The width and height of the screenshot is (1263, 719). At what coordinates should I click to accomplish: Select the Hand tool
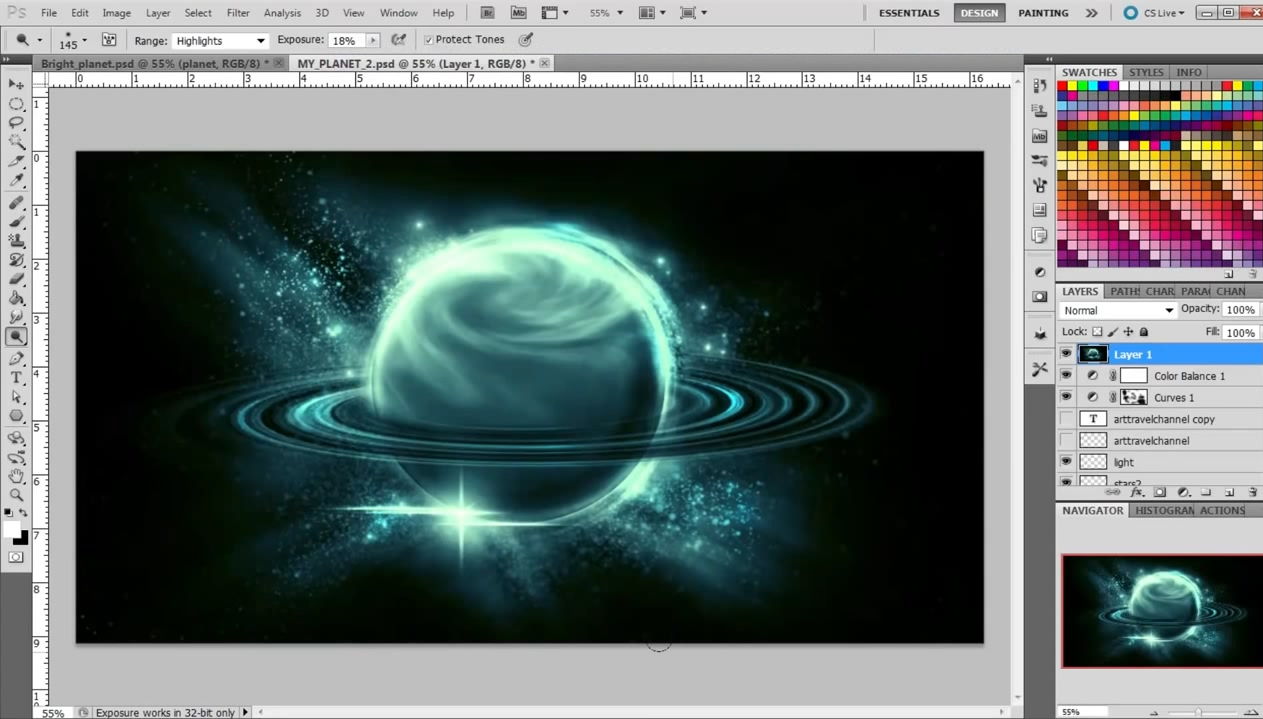16,475
